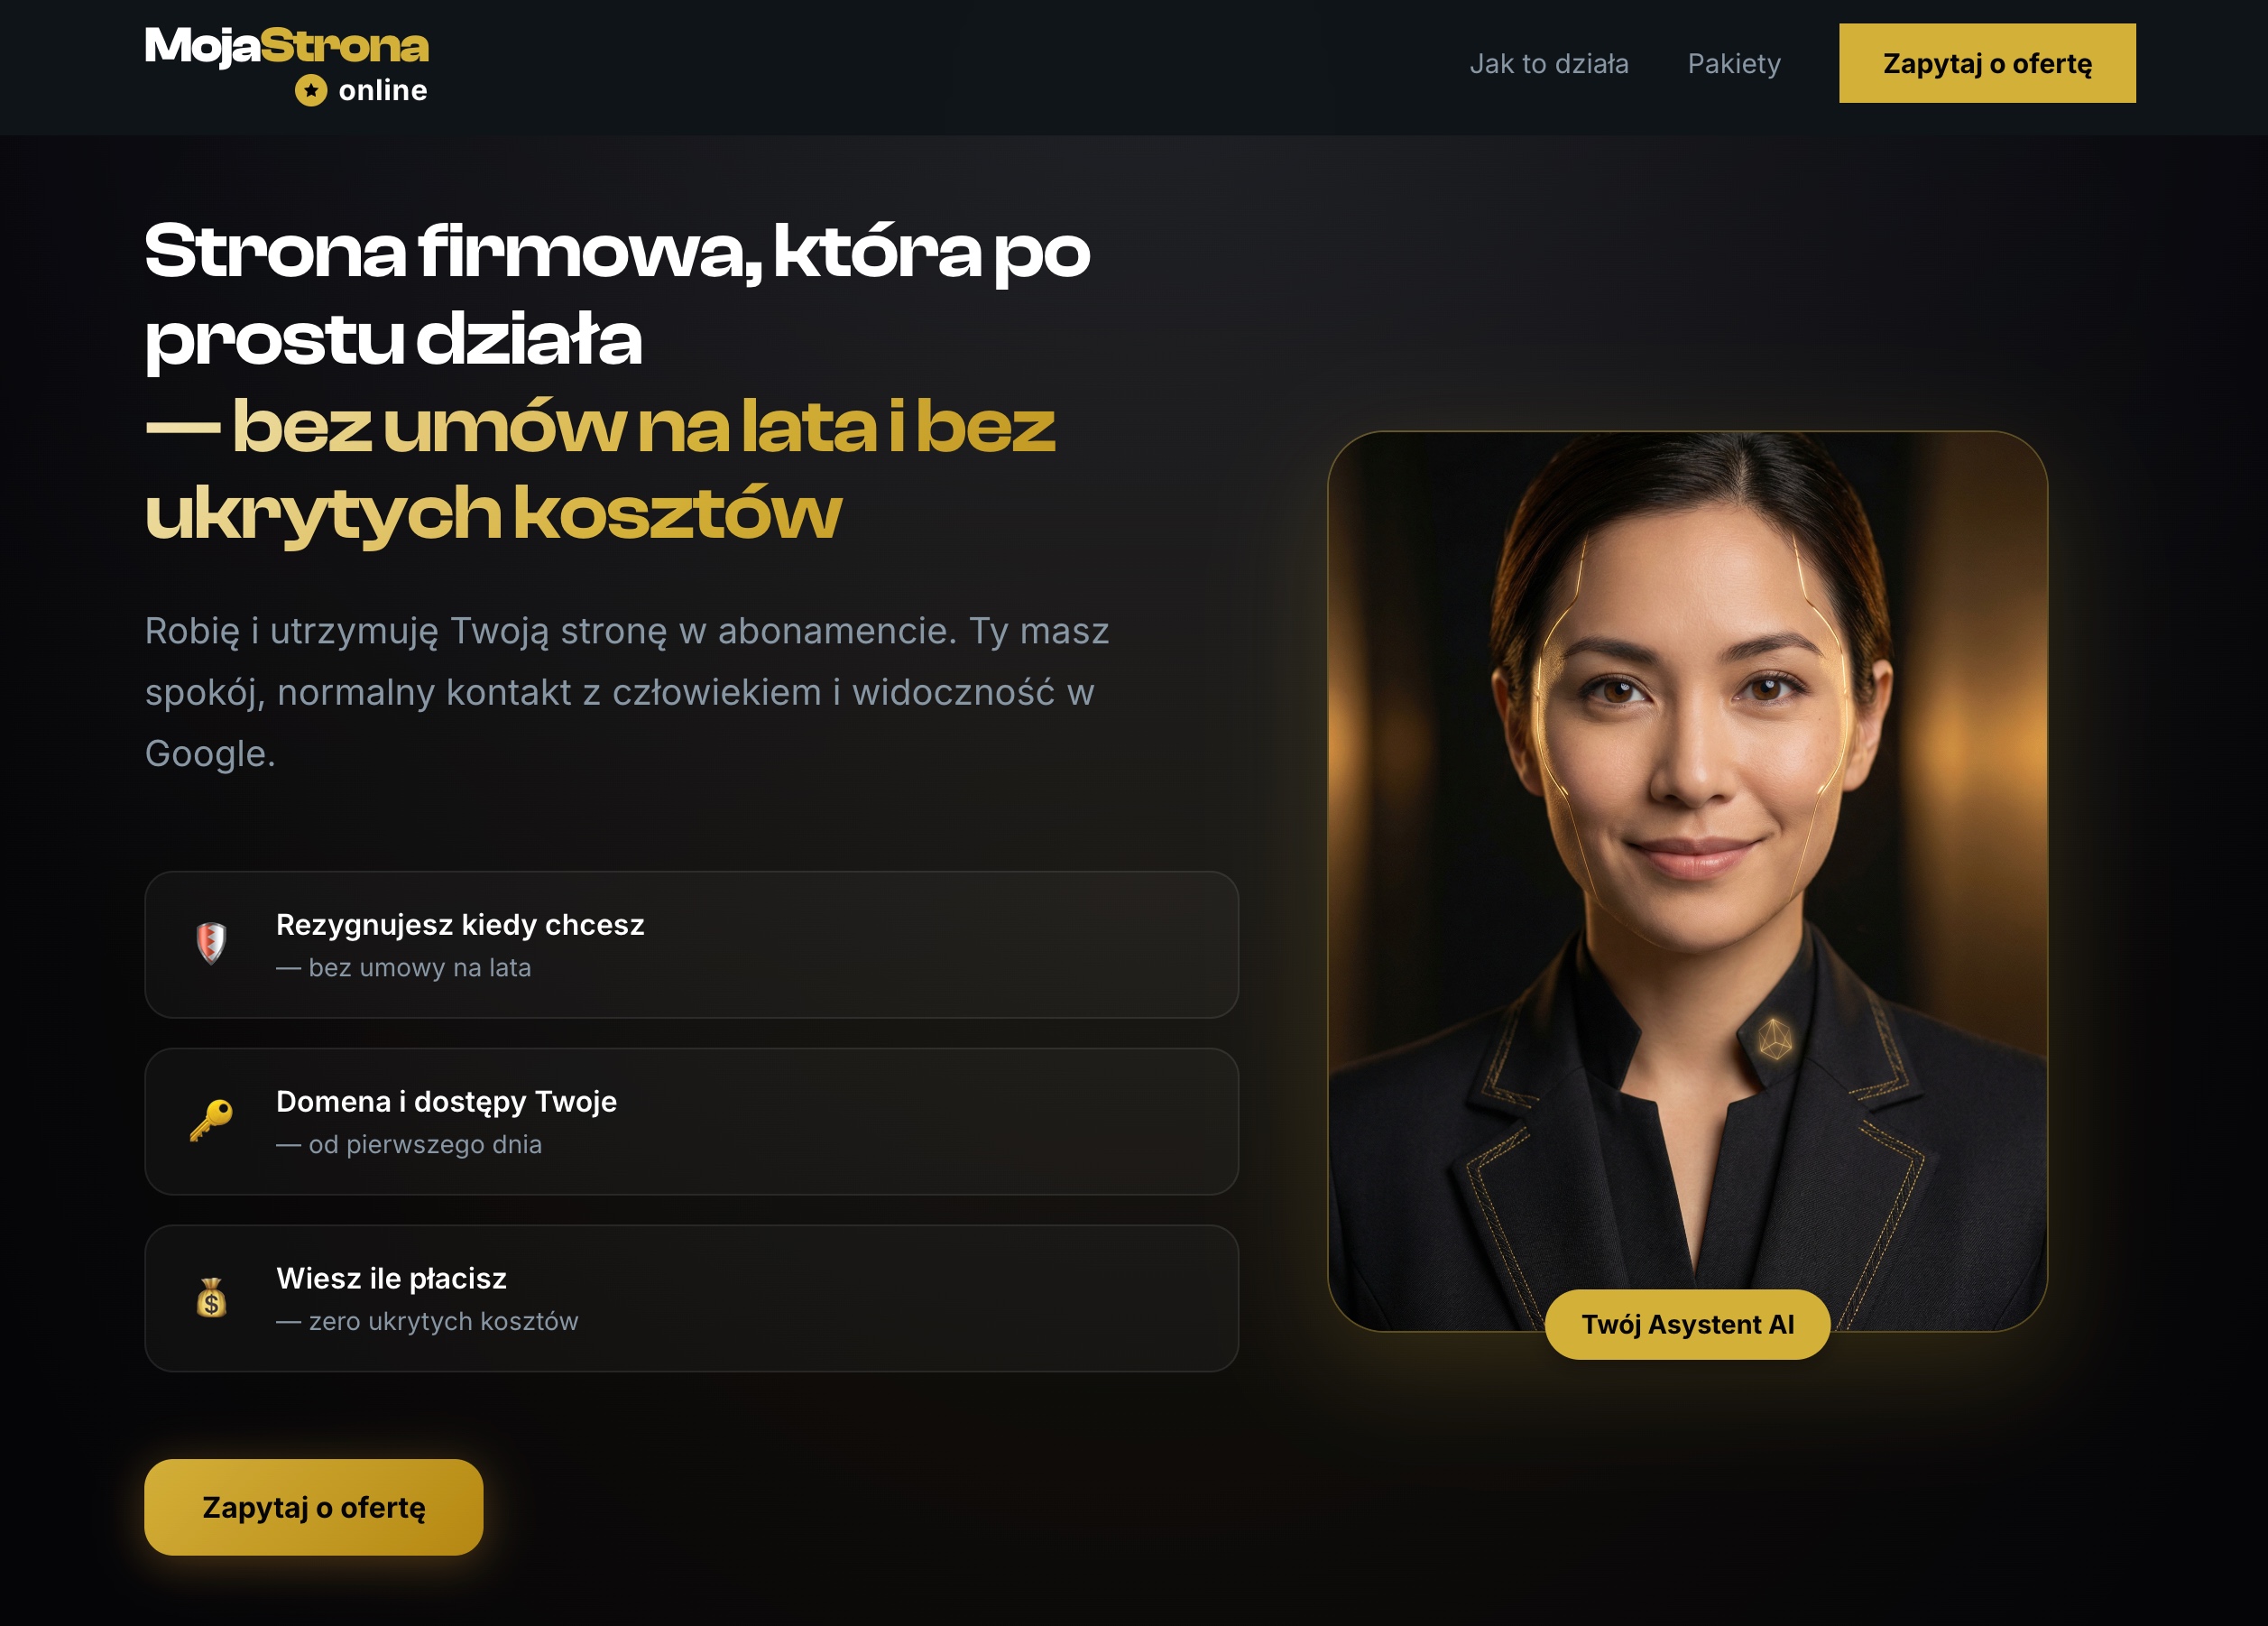Click the money bag icon
This screenshot has height=1626, width=2268.
(x=211, y=1297)
